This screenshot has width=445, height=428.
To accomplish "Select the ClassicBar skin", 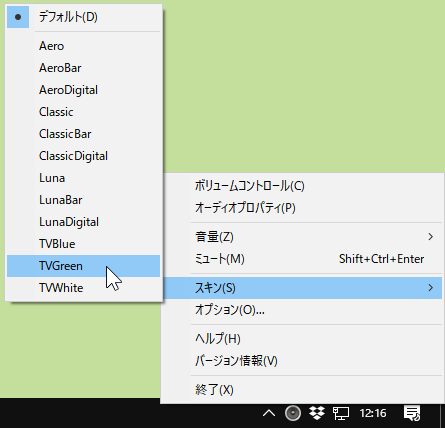I will (83, 134).
